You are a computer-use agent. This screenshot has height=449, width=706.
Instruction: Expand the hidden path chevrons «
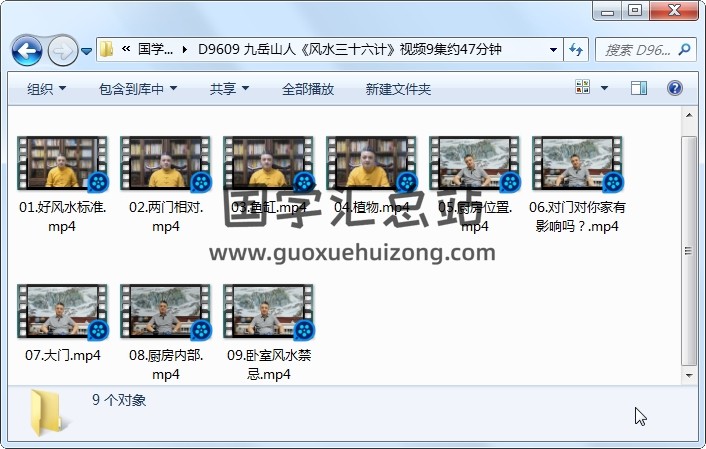click(126, 49)
